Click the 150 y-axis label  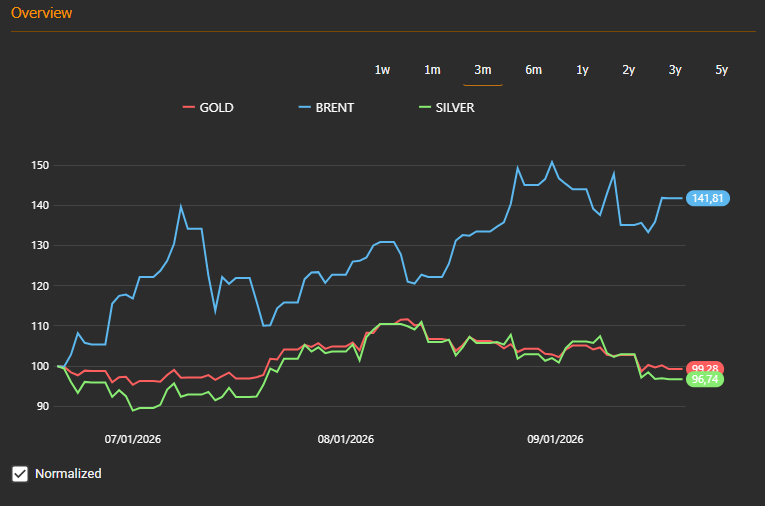coord(40,165)
